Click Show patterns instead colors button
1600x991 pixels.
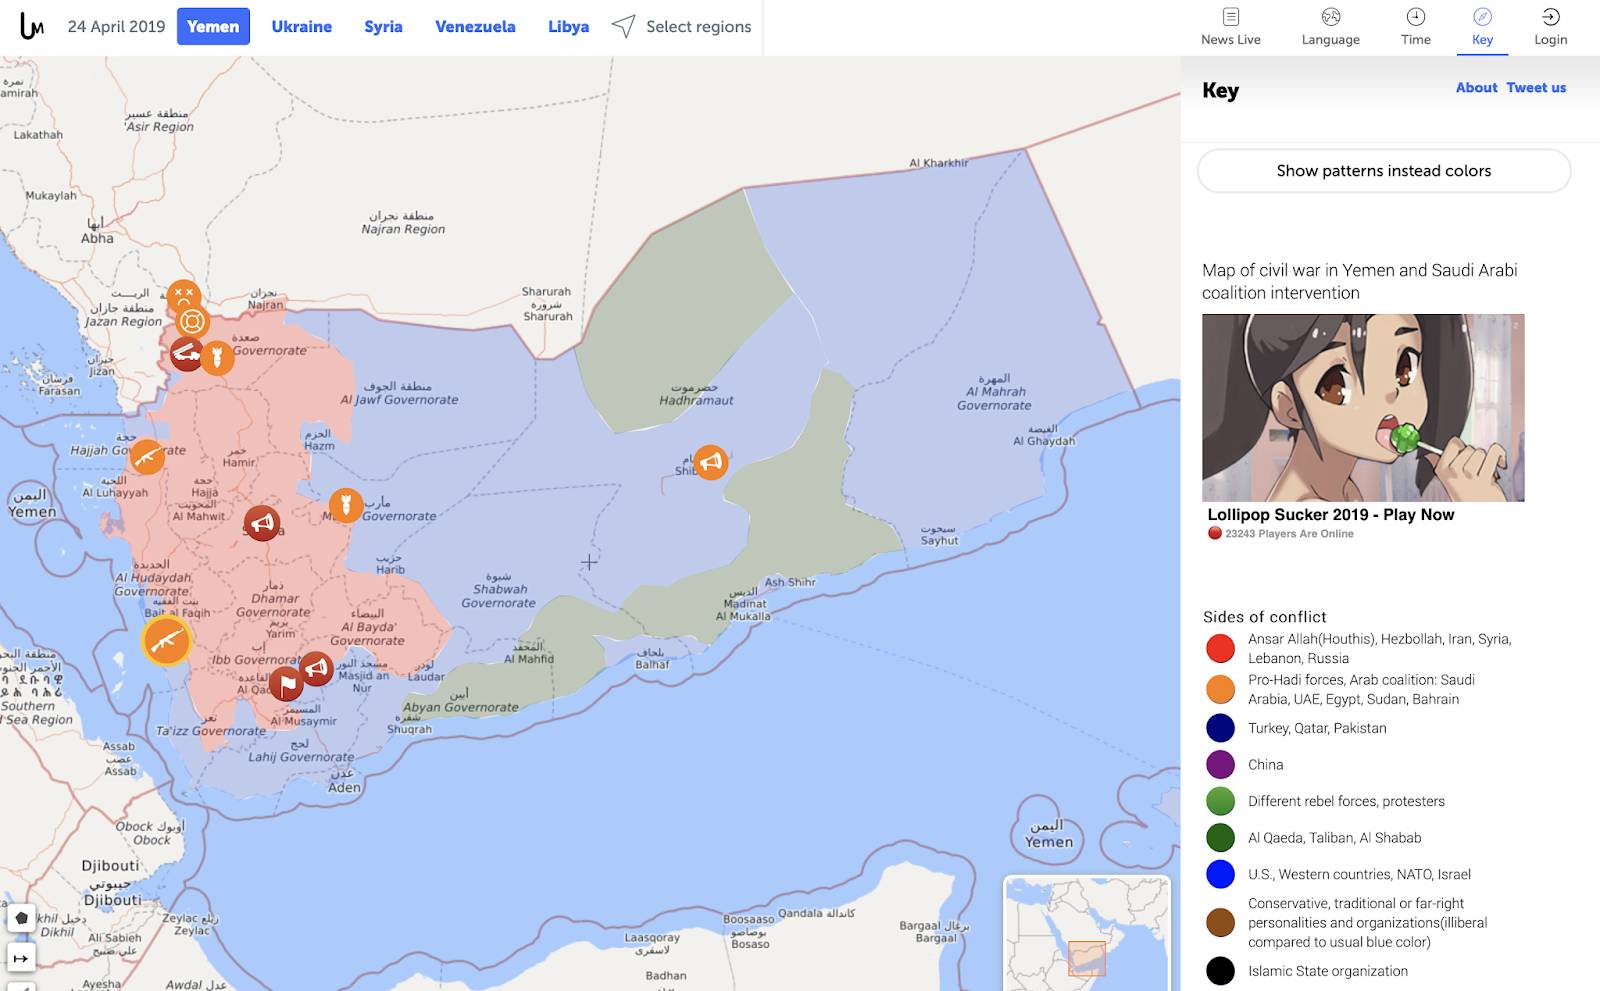[1384, 171]
